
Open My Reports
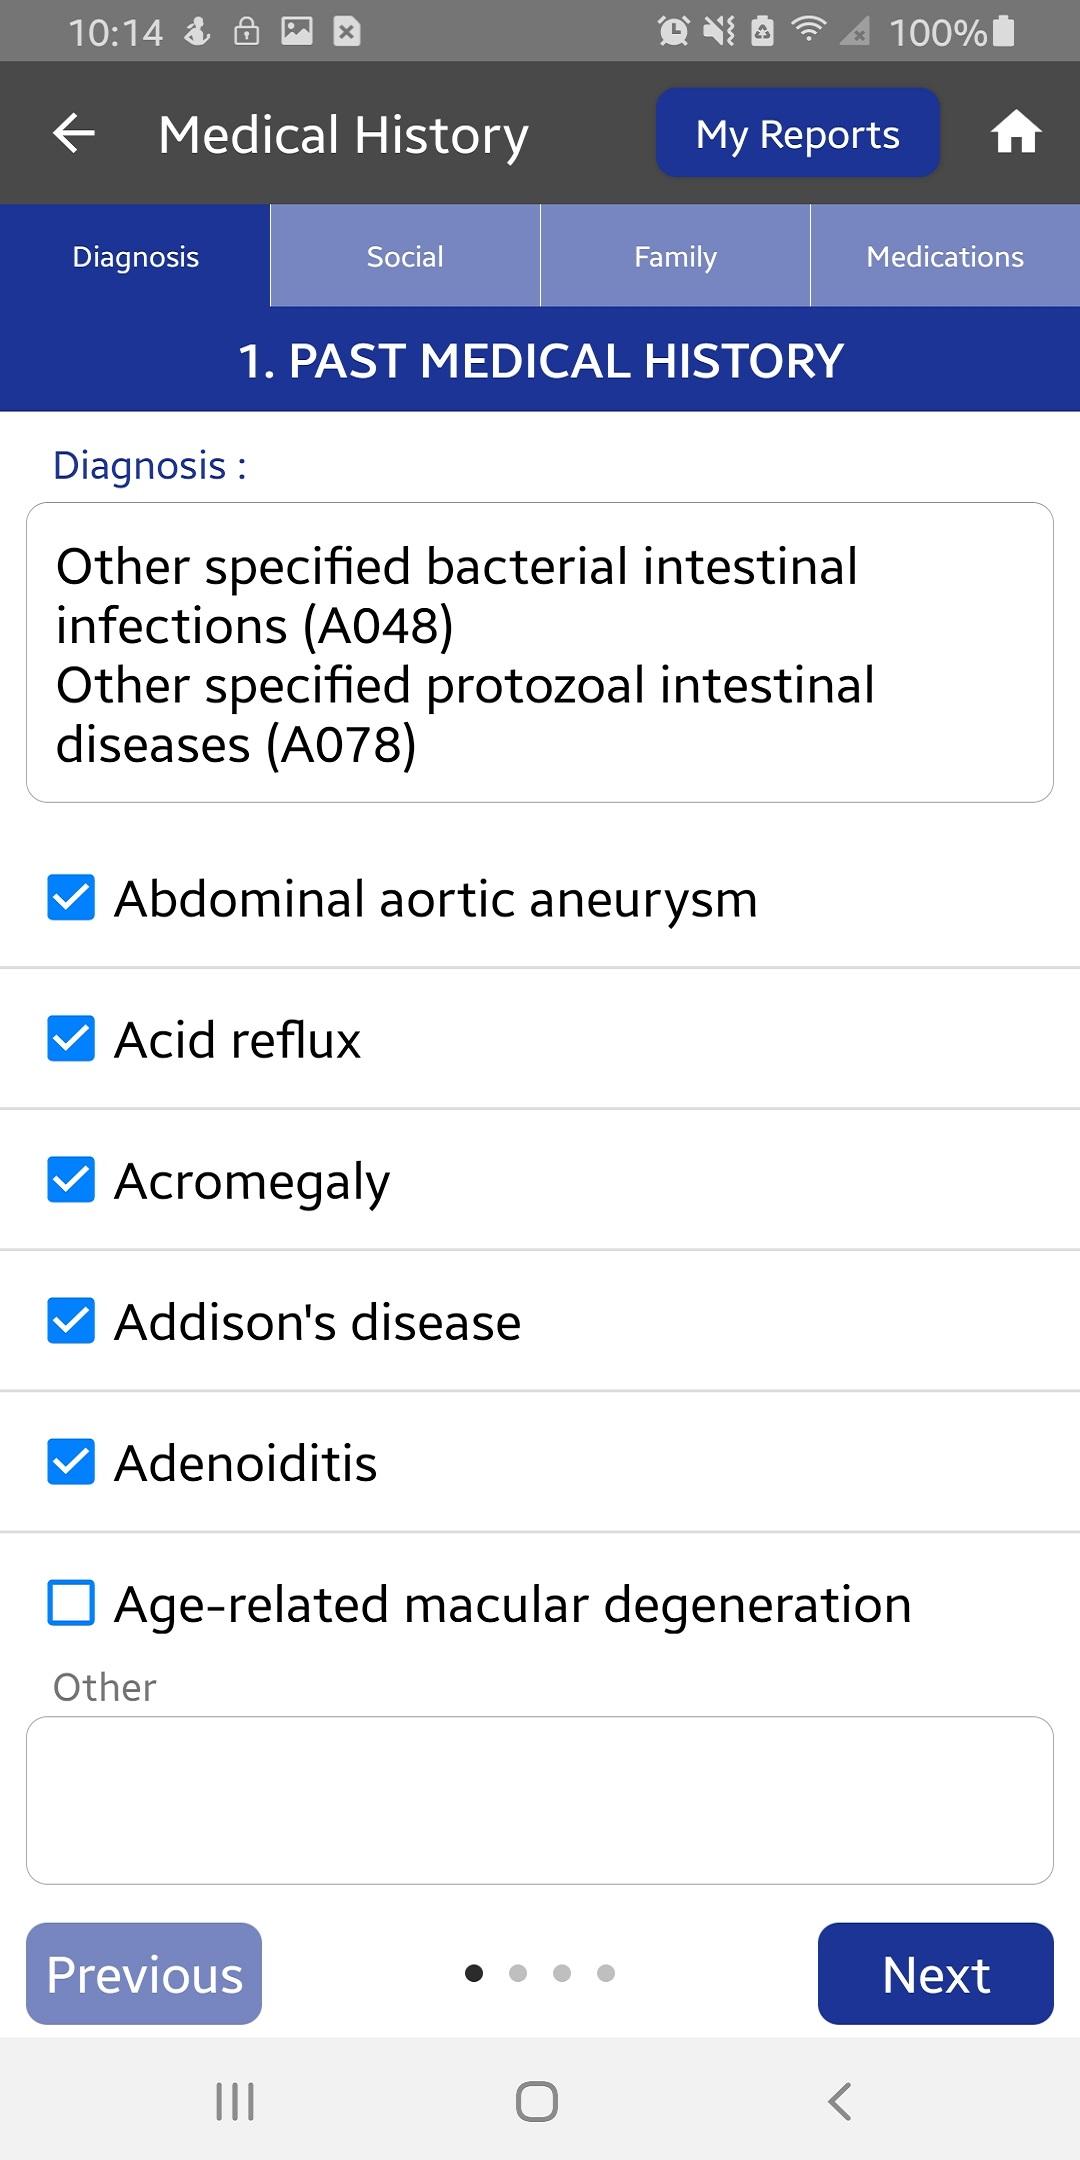point(797,133)
